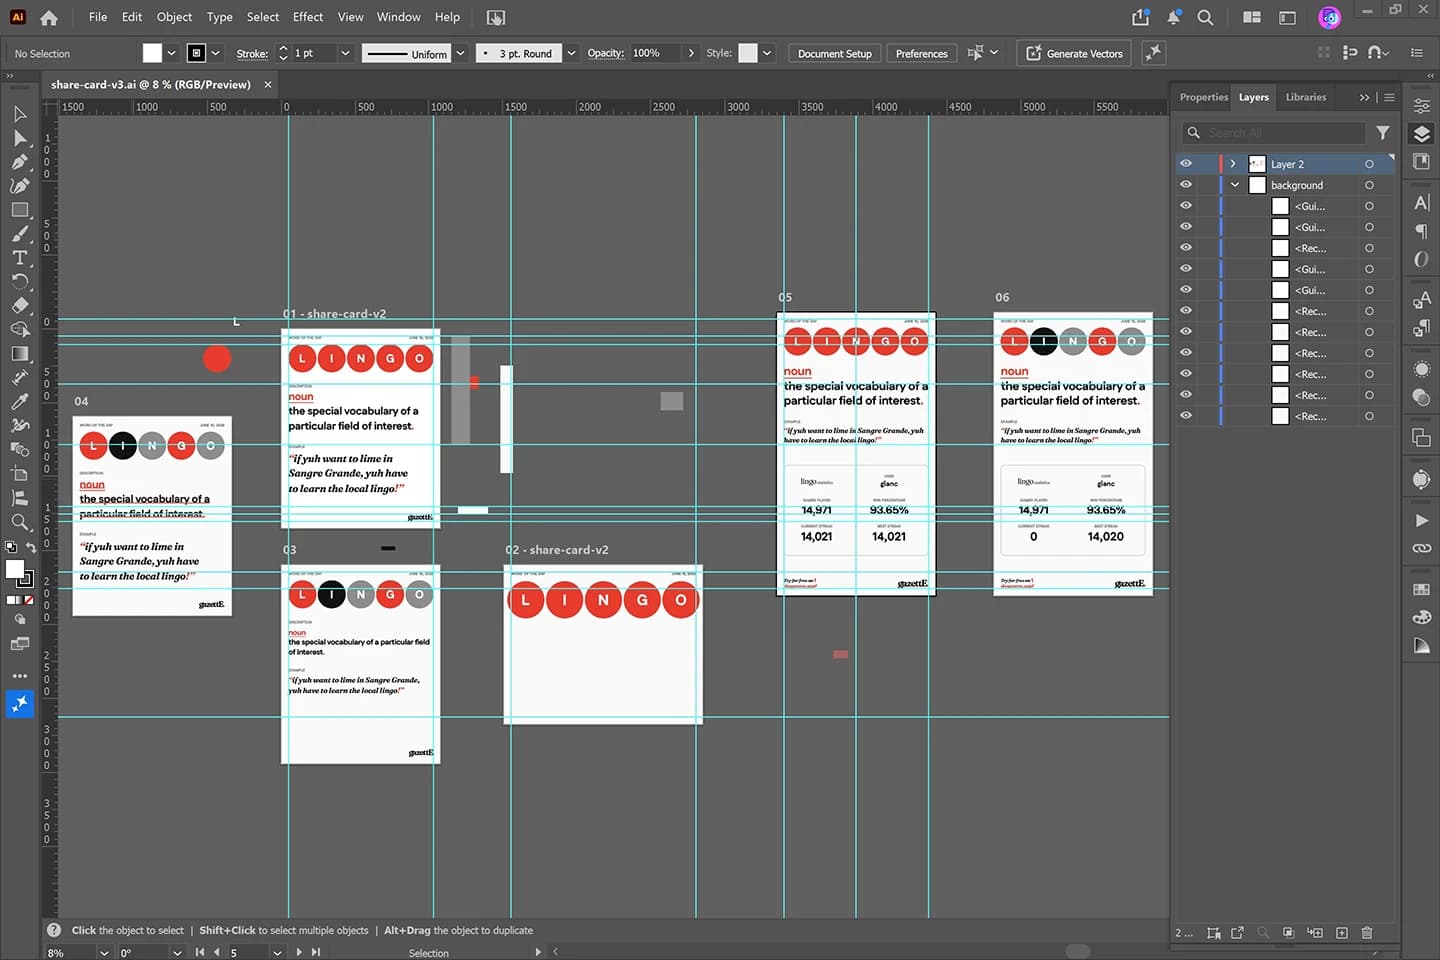Open the Style dropdown arrow
The width and height of the screenshot is (1440, 960).
[767, 53]
